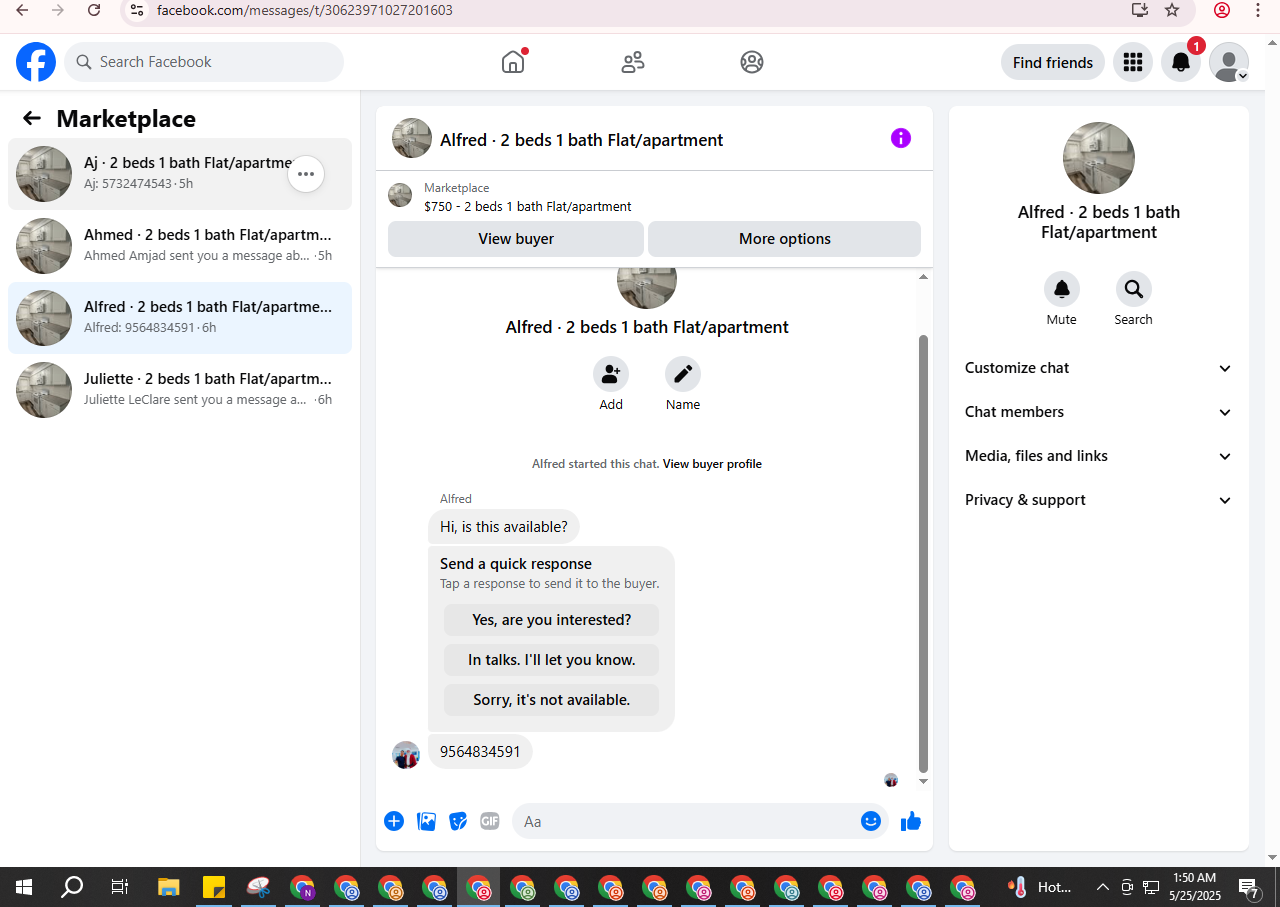The width and height of the screenshot is (1280, 907).
Task: Expand the Privacy & support section
Action: pos(1099,500)
